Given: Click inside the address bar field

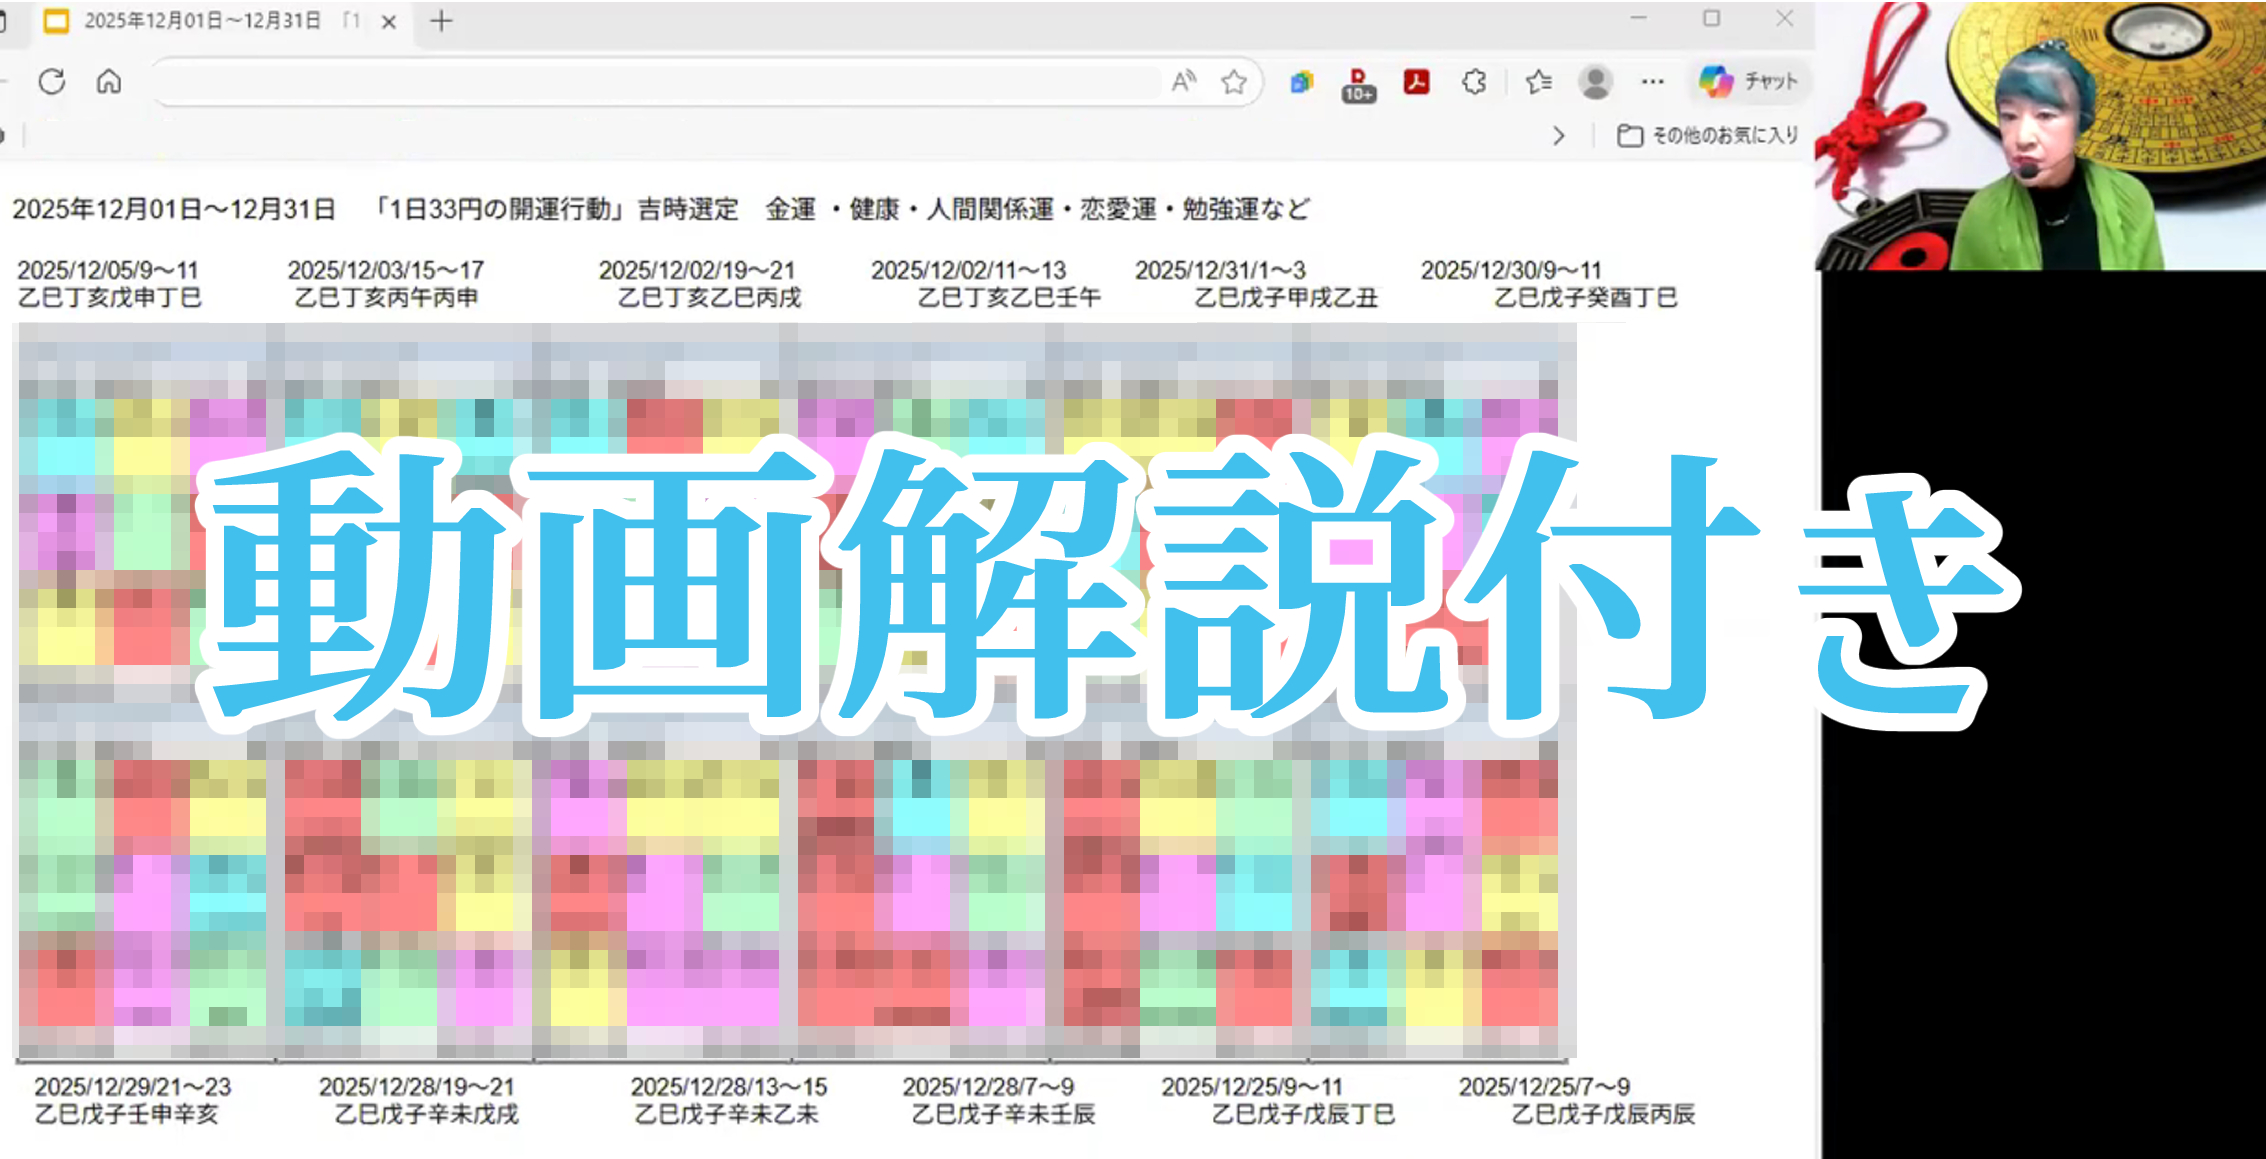Looking at the screenshot, I should tap(650, 82).
